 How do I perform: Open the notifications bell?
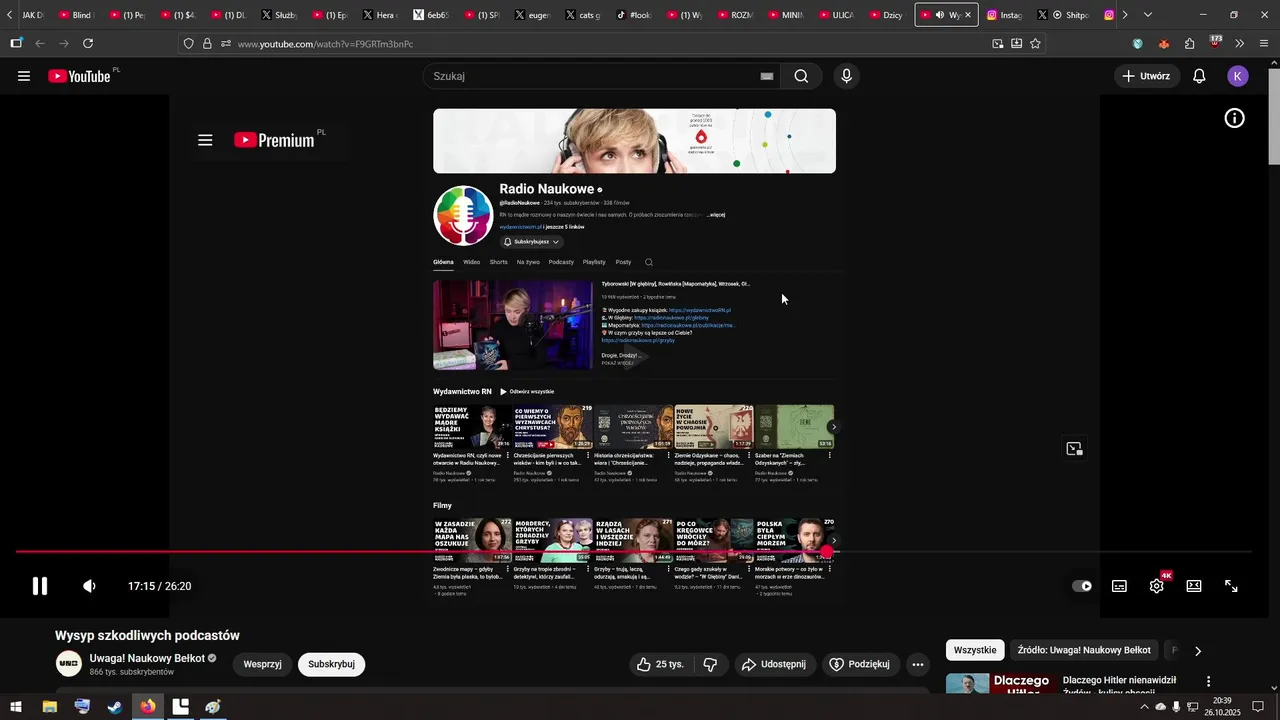1199,76
